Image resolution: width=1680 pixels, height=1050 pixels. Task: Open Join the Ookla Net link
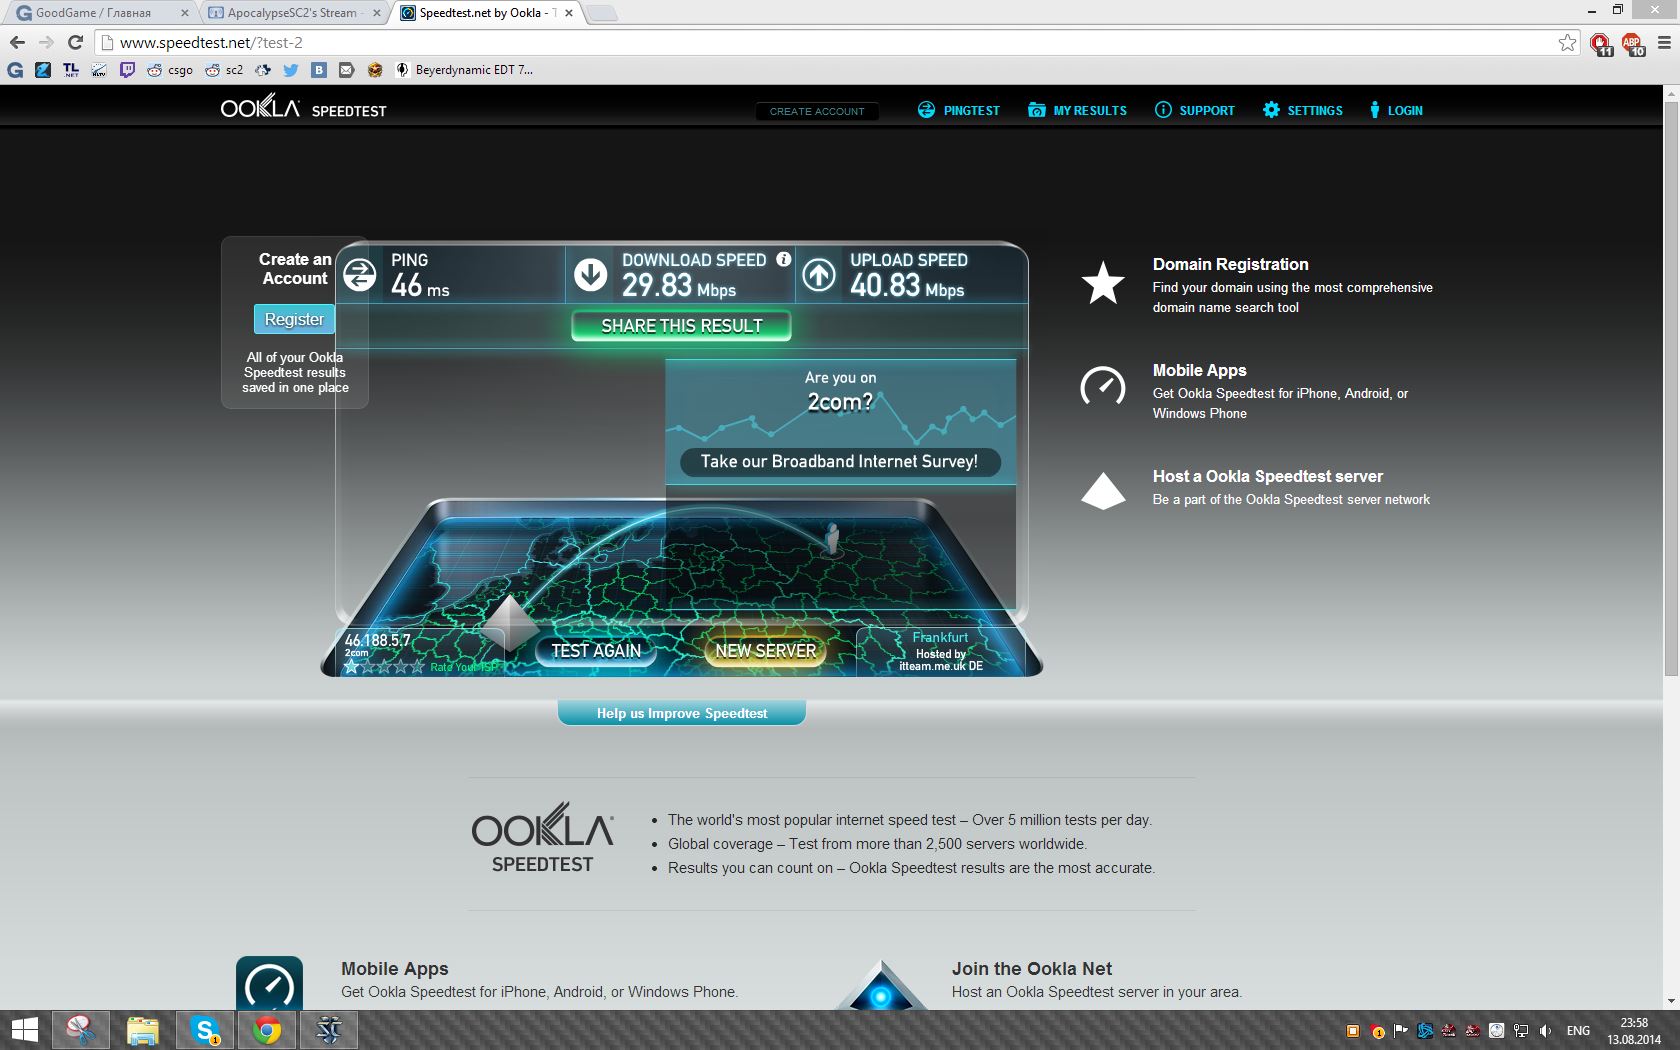click(x=1032, y=968)
